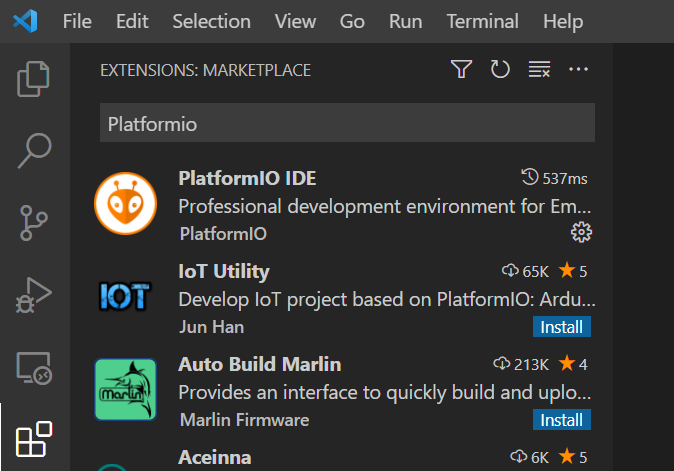
Task: Open the Help menu
Action: [563, 21]
